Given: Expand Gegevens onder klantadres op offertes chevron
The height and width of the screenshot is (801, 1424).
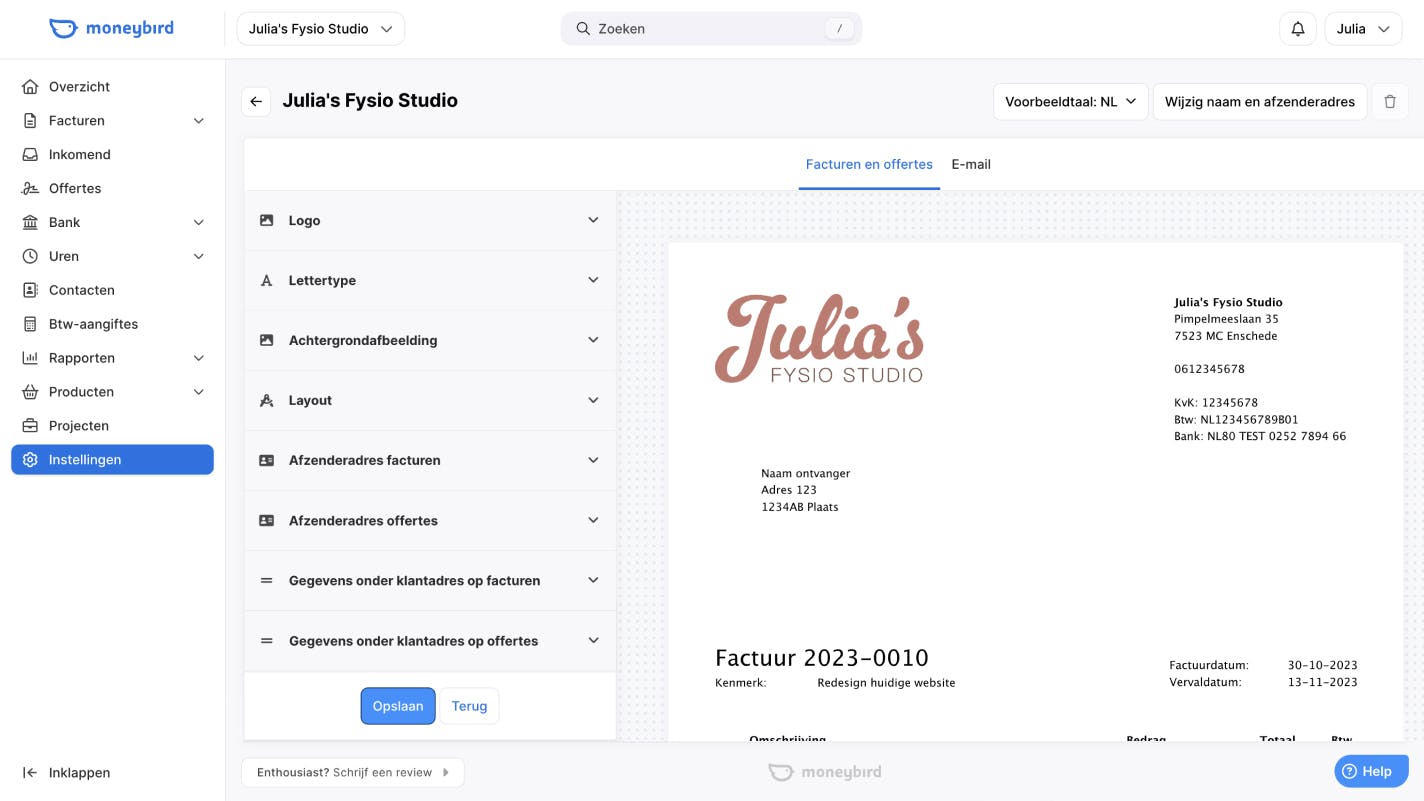Looking at the screenshot, I should [x=593, y=640].
